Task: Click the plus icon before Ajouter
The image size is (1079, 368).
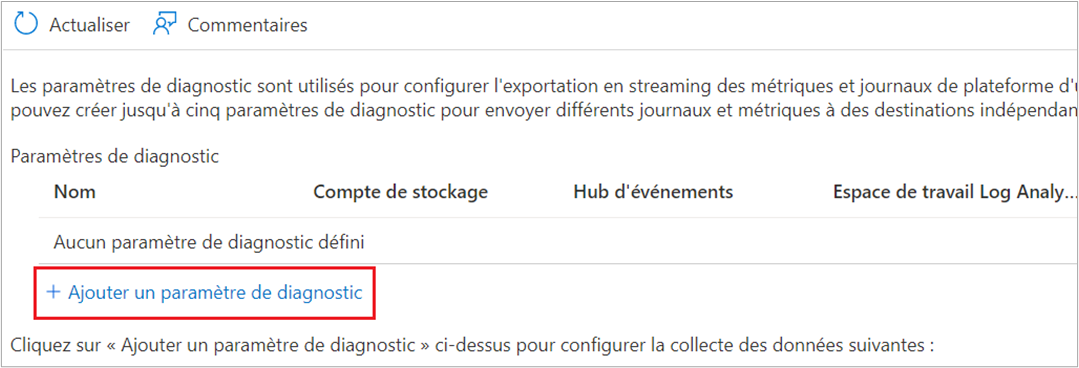Action: [x=53, y=292]
